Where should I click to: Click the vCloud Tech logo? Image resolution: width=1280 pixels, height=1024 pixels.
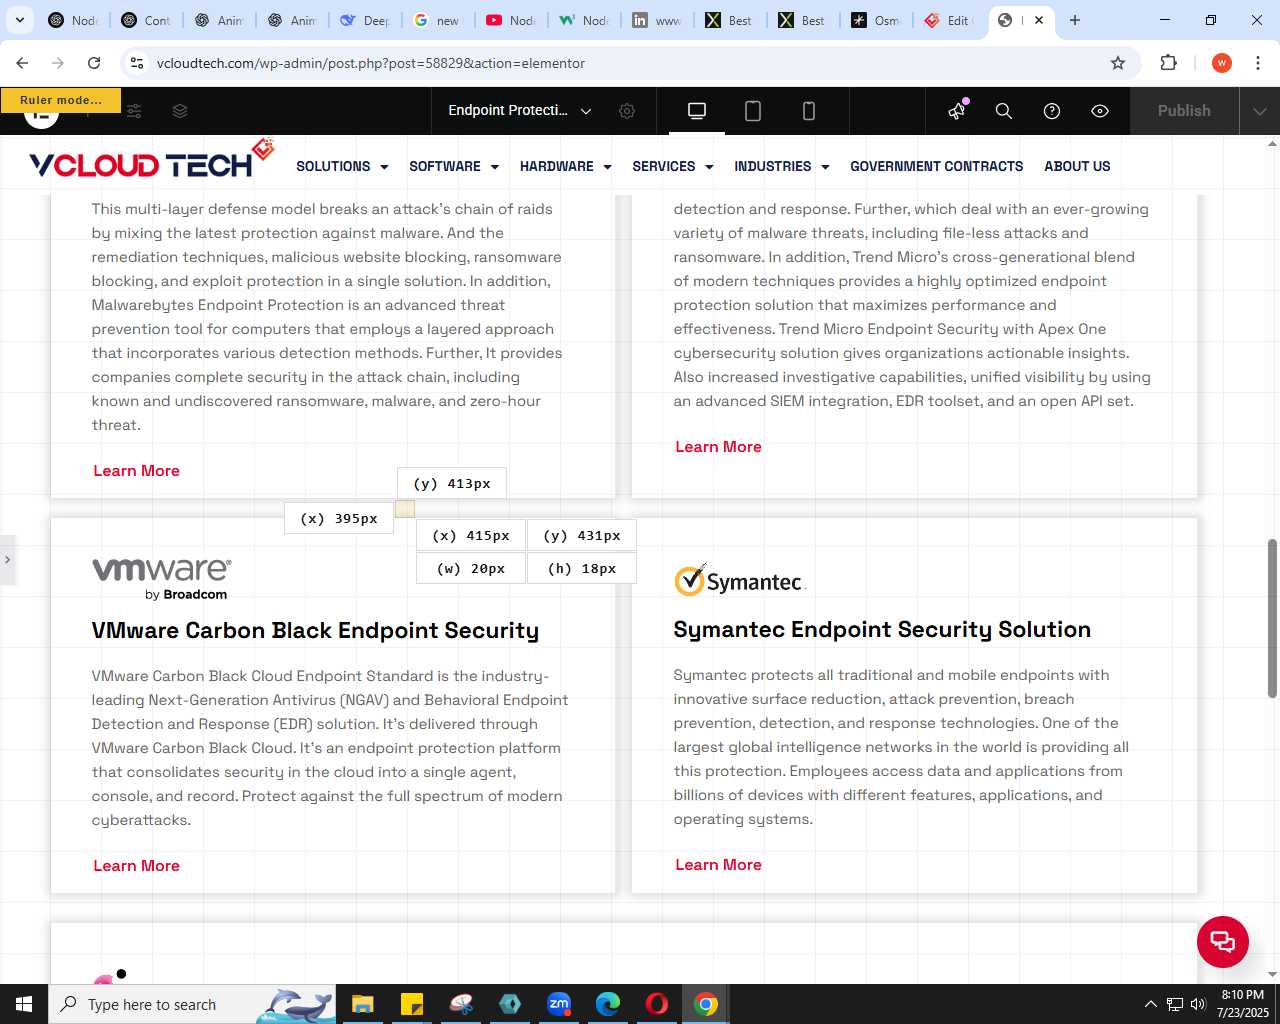(x=151, y=160)
